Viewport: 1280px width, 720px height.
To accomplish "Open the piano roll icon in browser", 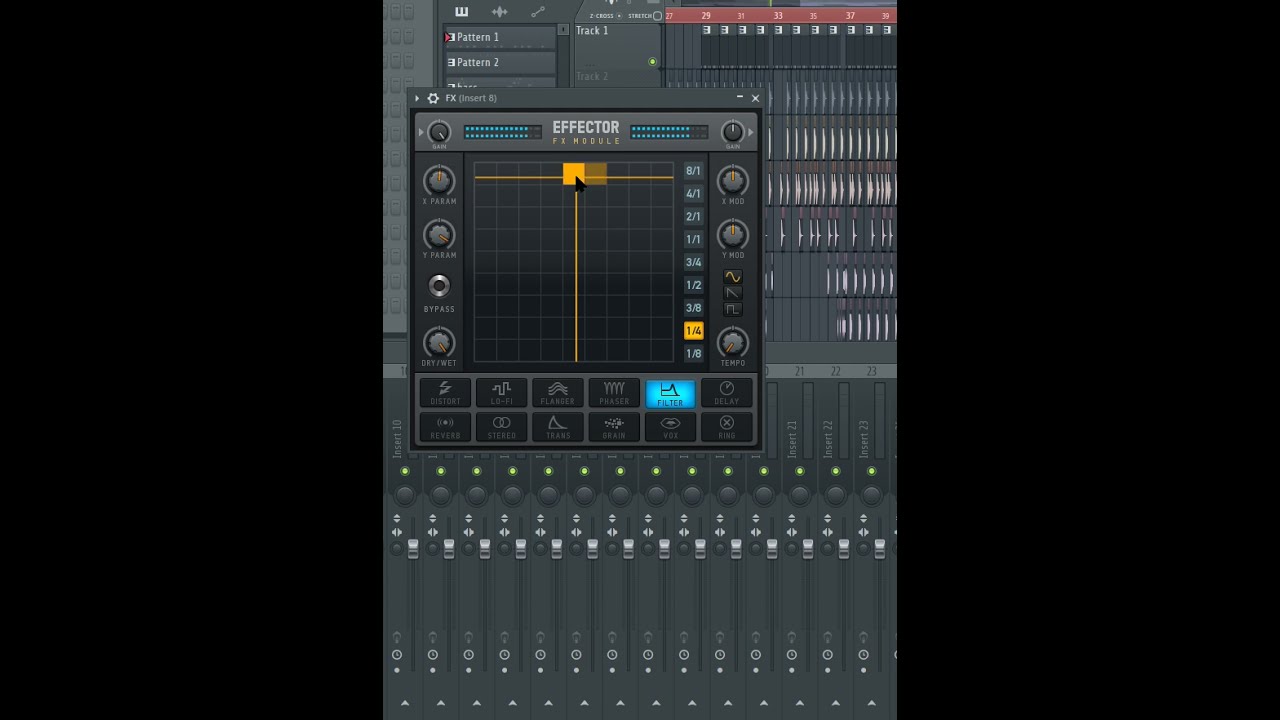I will coord(461,12).
